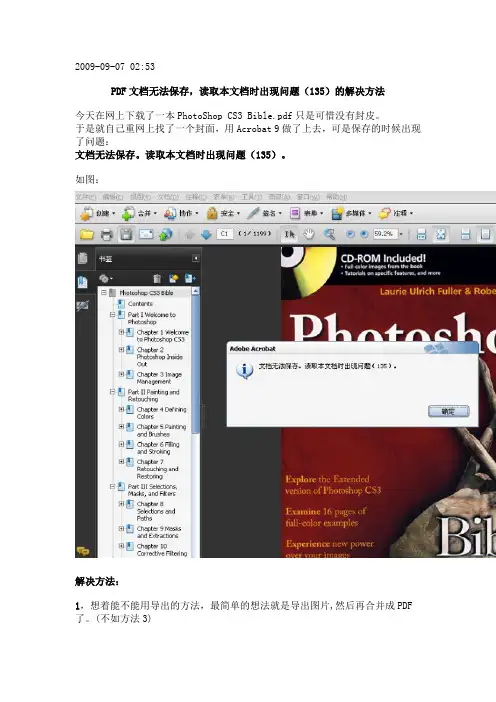Click the Save floppy disk icon

coord(126,234)
